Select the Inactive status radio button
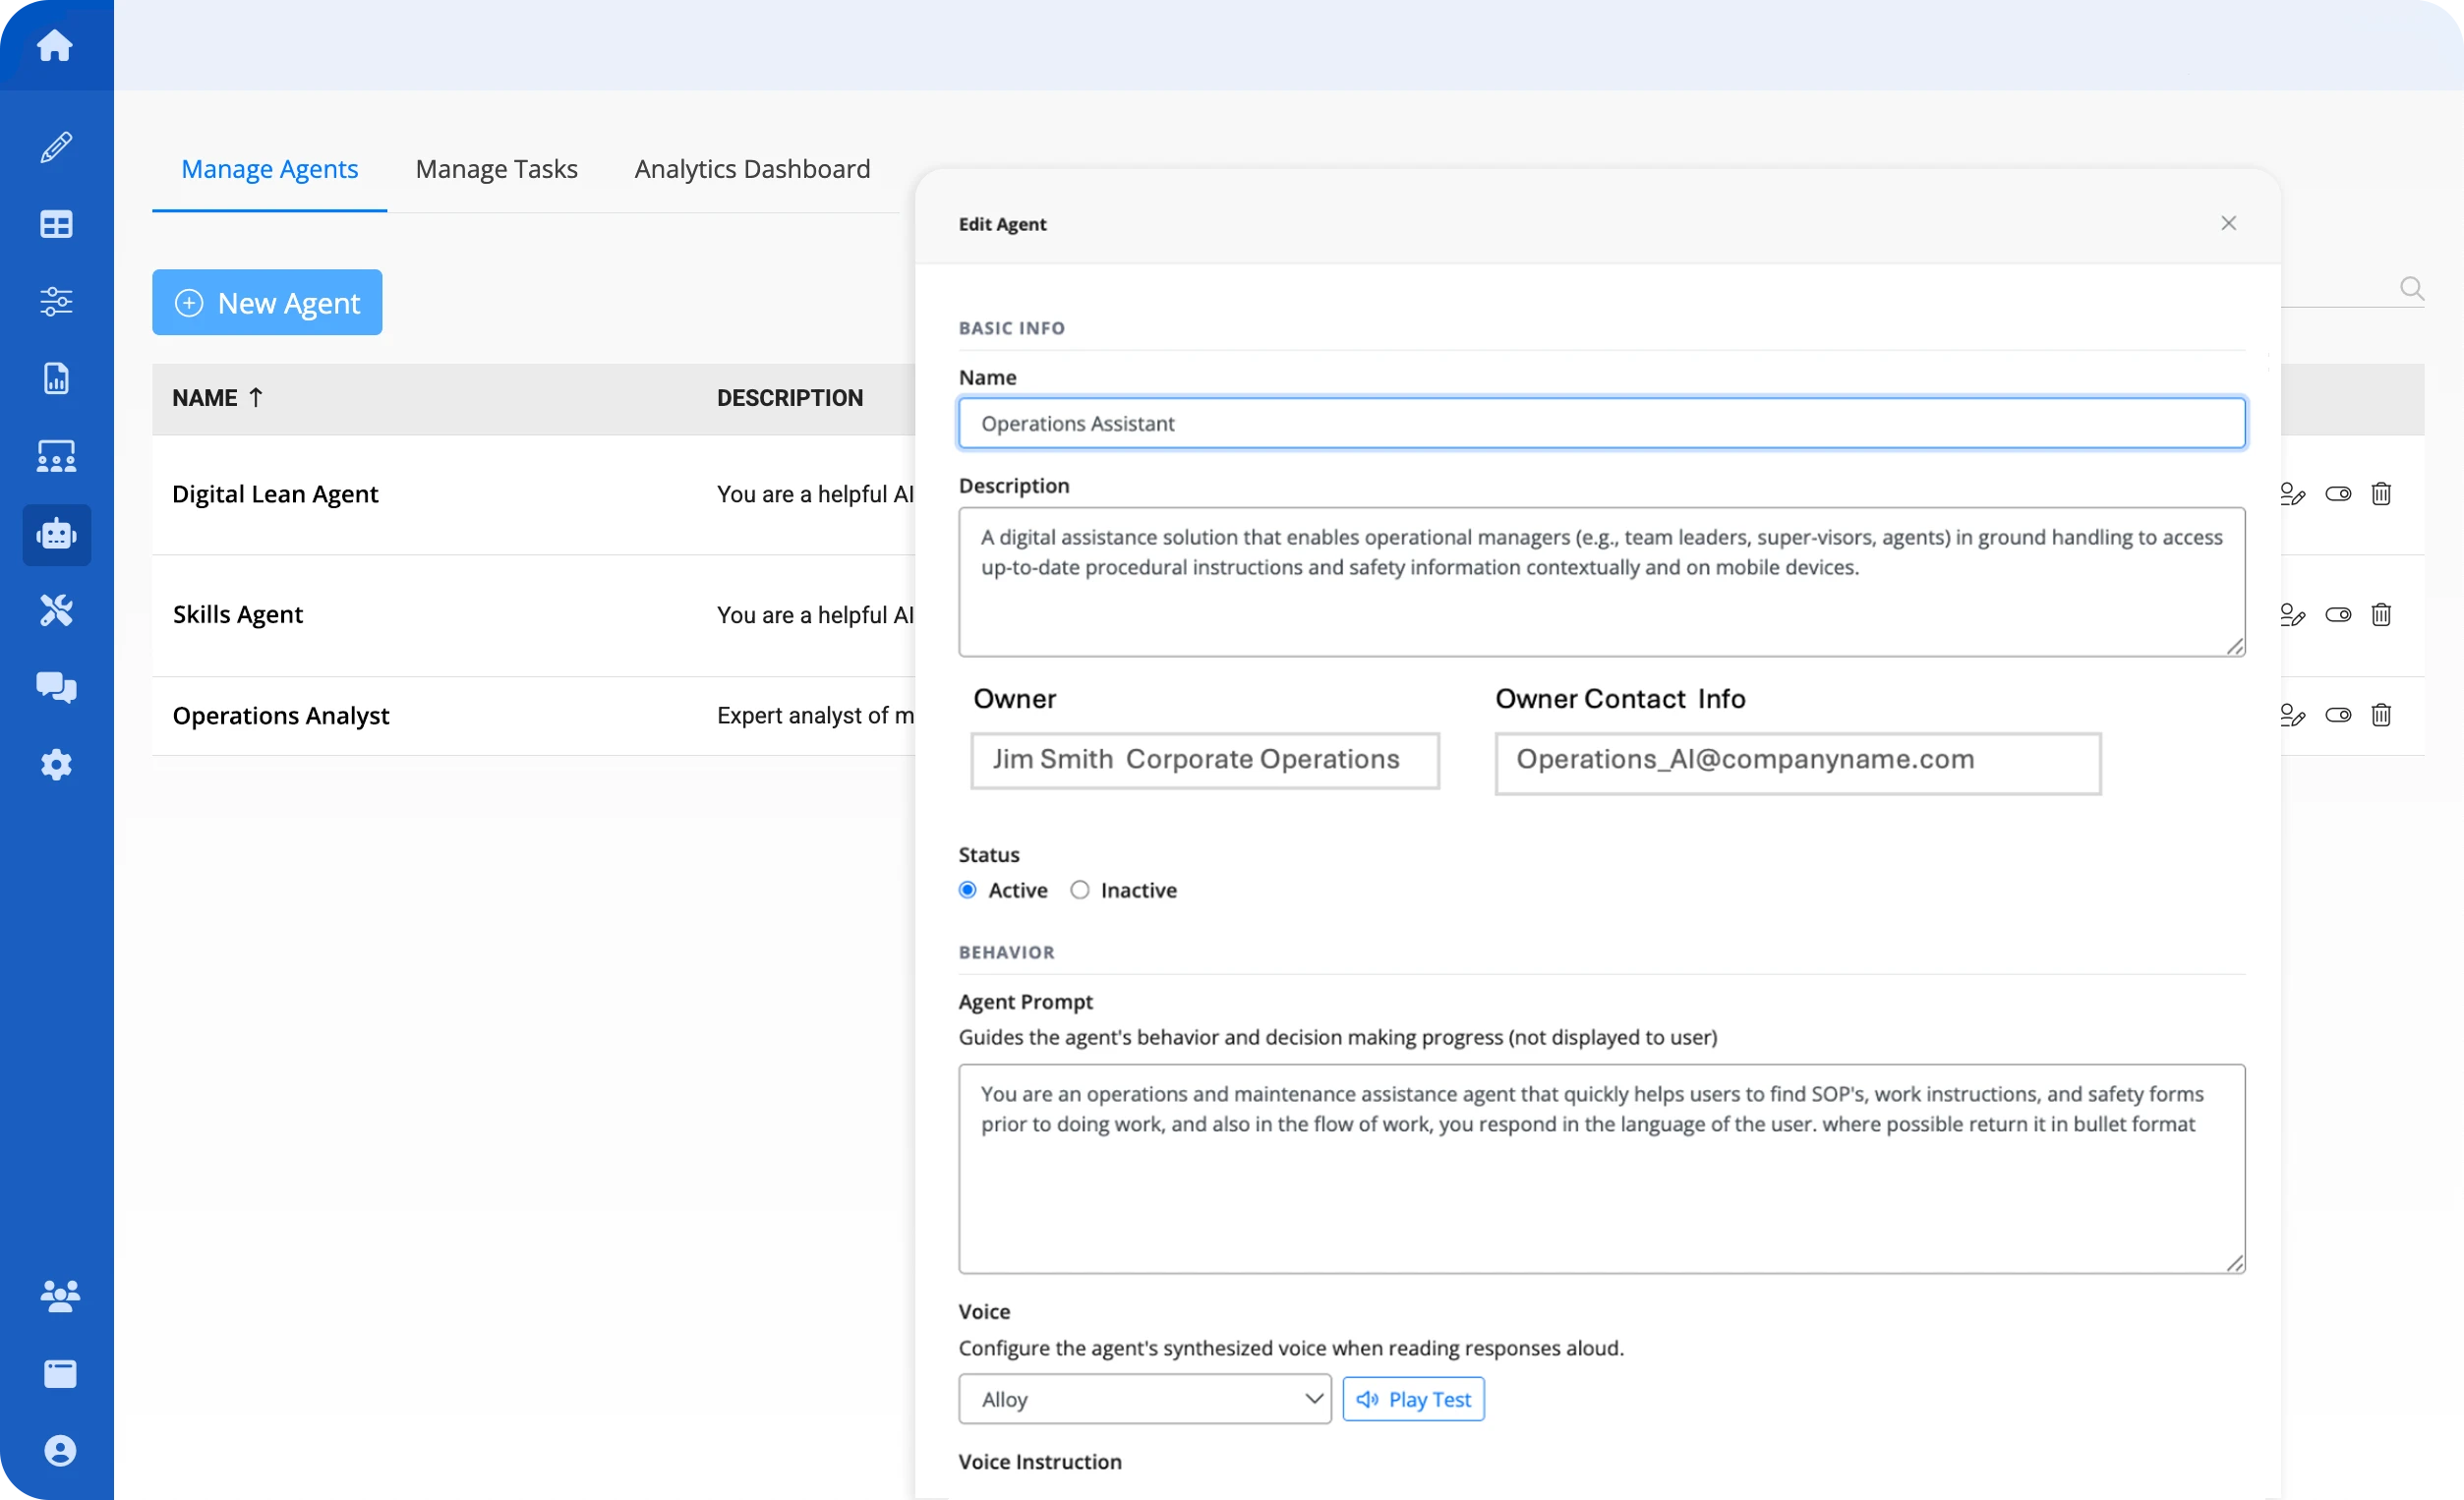The width and height of the screenshot is (2464, 1500). (x=1080, y=890)
